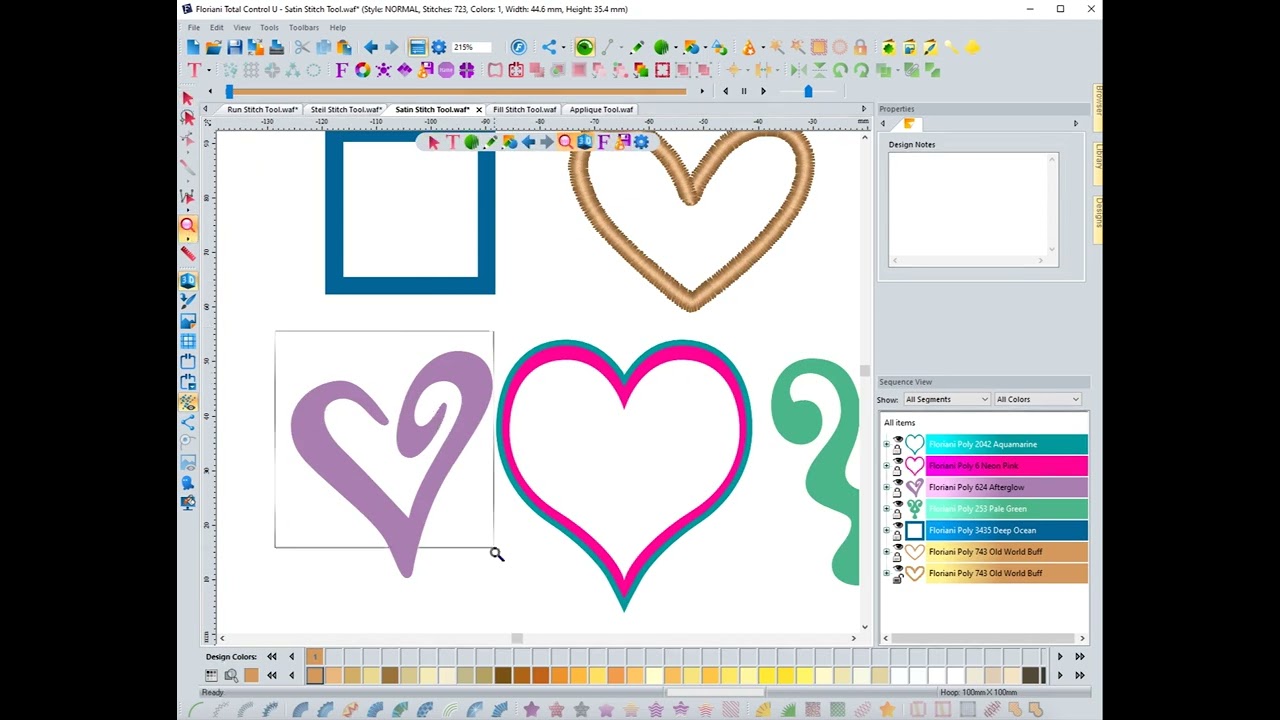Pause the stitch simulation playback

[744, 91]
